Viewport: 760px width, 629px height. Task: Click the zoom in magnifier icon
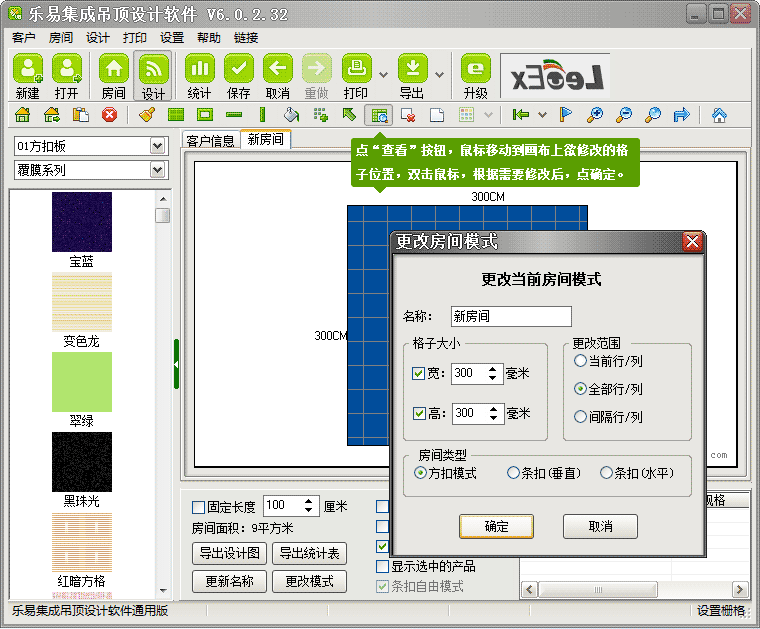point(594,115)
